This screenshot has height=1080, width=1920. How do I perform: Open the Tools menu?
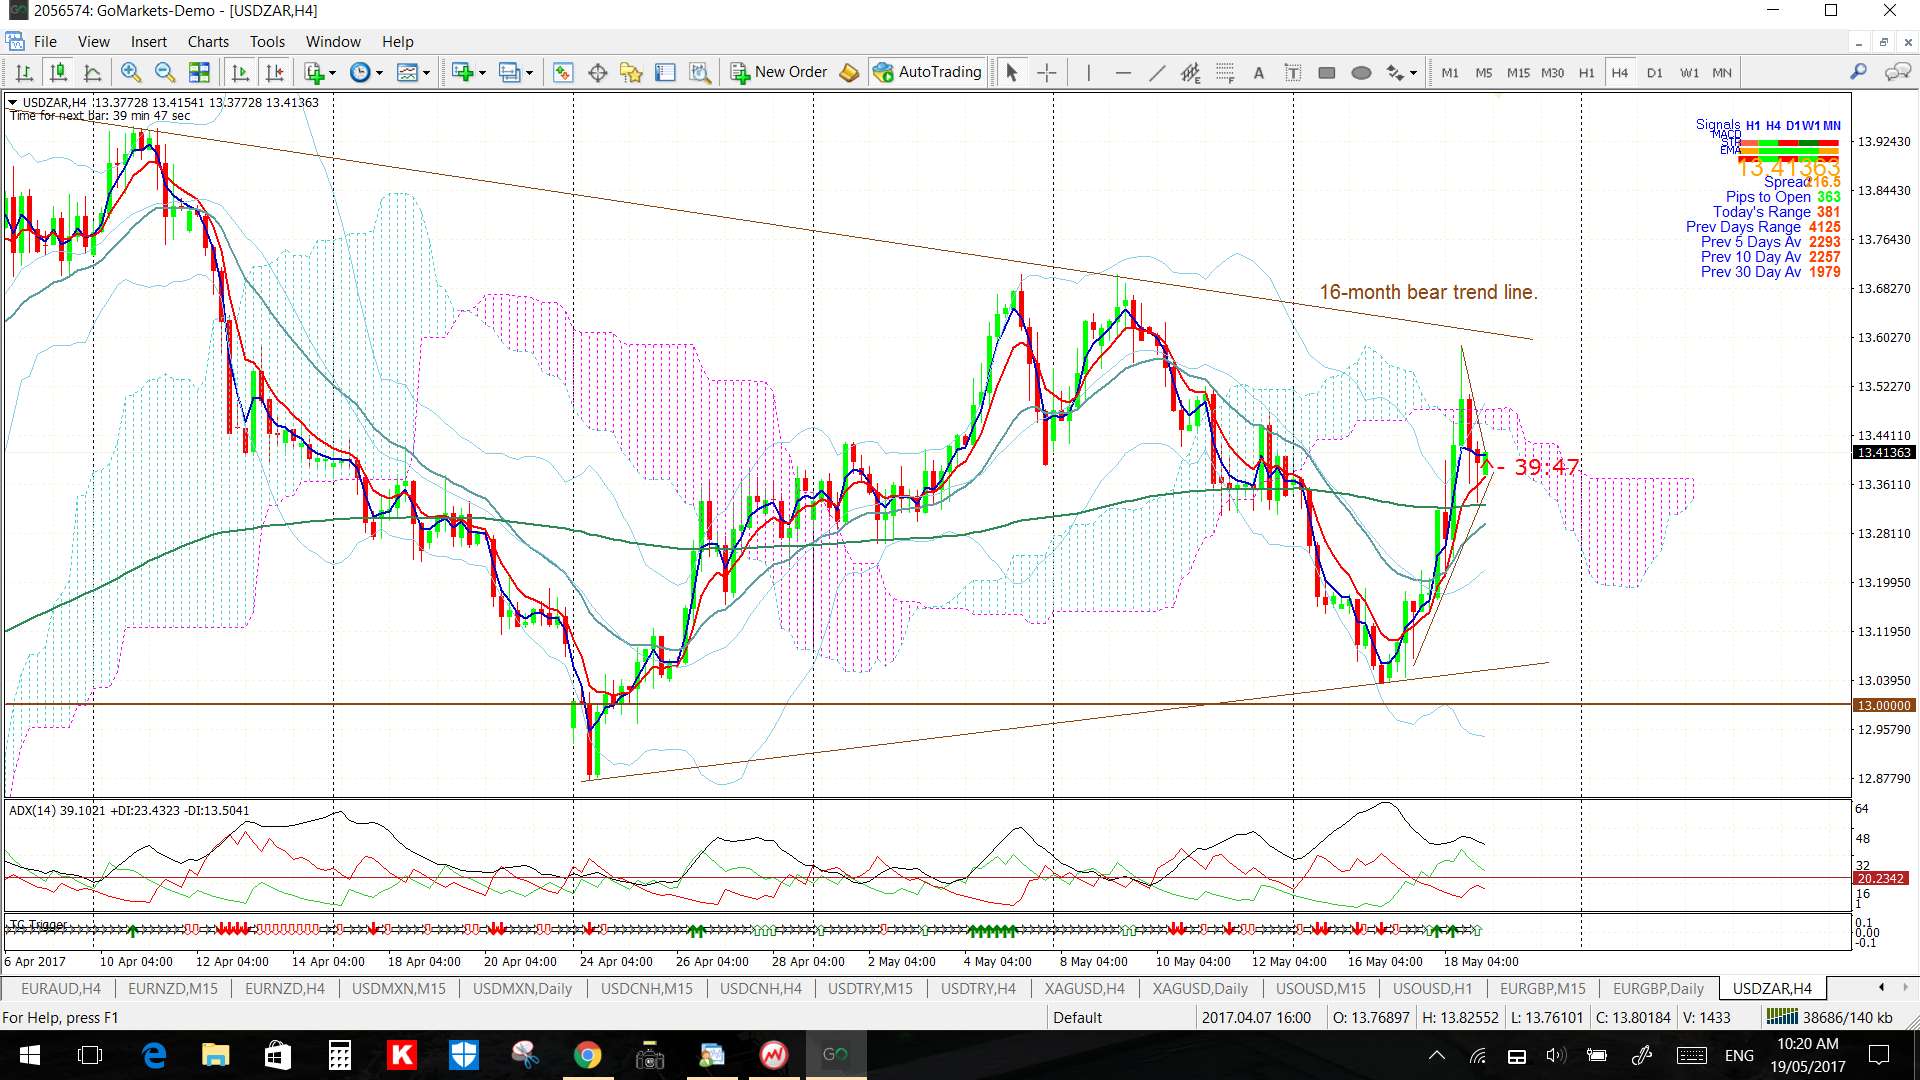267,42
